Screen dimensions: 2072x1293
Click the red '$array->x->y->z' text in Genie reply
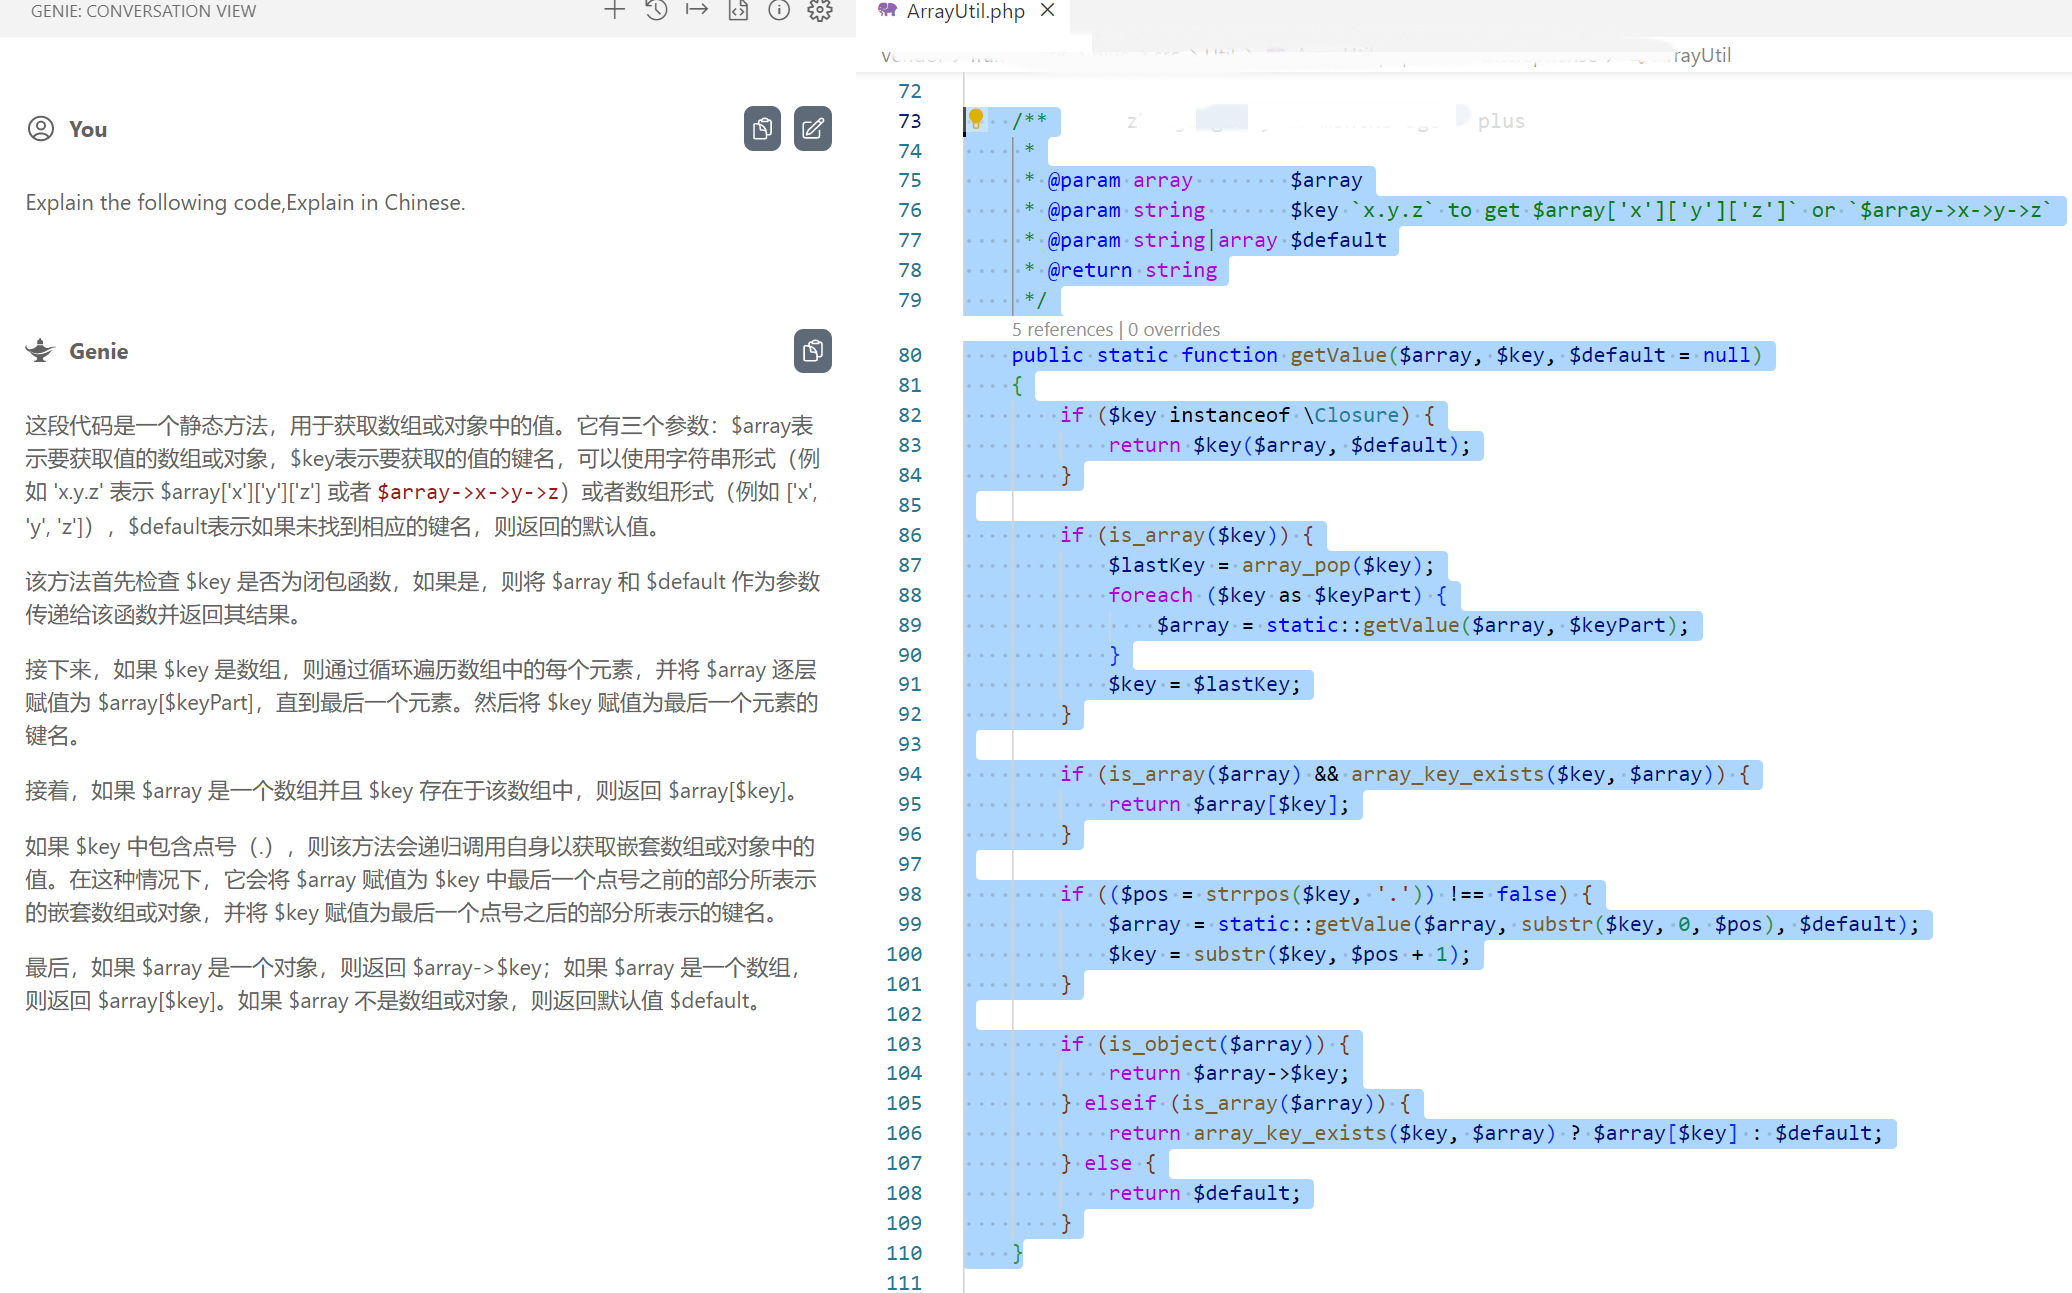(467, 492)
